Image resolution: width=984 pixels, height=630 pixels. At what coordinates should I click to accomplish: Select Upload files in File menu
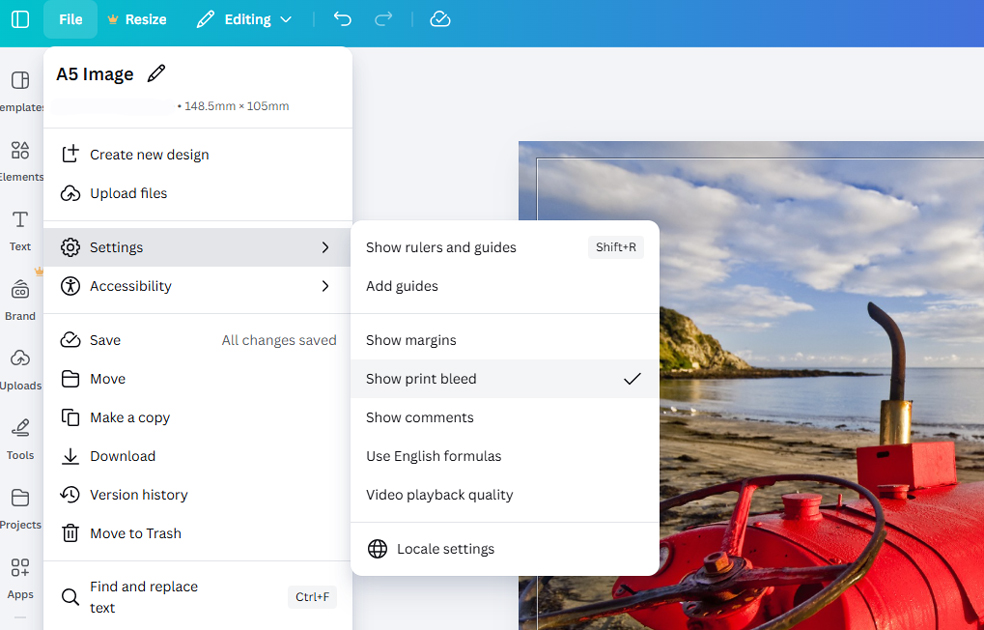pos(198,193)
